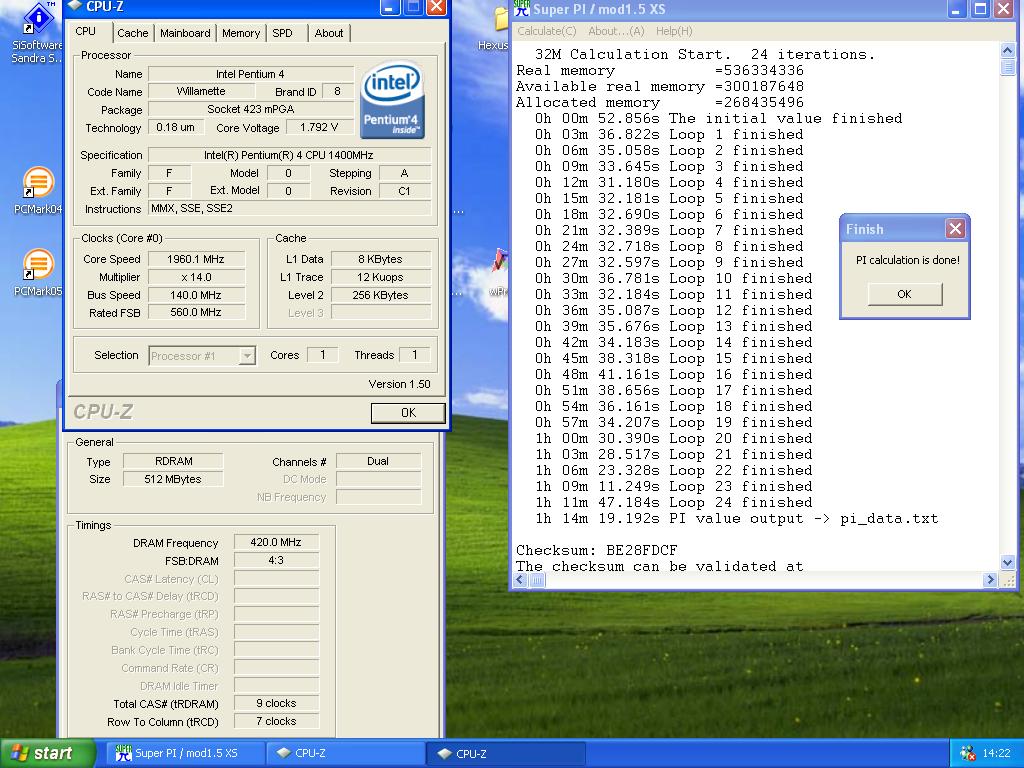Image resolution: width=1024 pixels, height=768 pixels.
Task: Click the Specification field text
Action: coord(289,155)
